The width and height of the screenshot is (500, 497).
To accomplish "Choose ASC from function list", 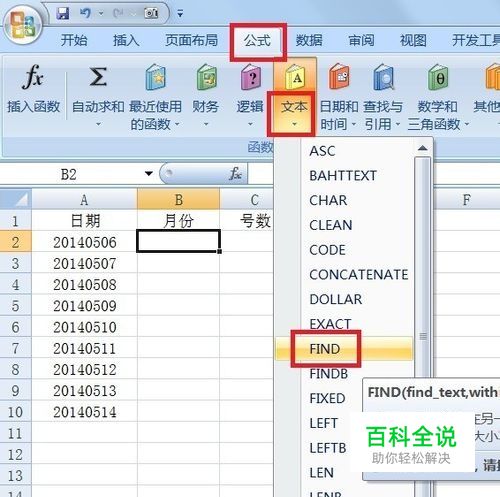I will coord(344,151).
